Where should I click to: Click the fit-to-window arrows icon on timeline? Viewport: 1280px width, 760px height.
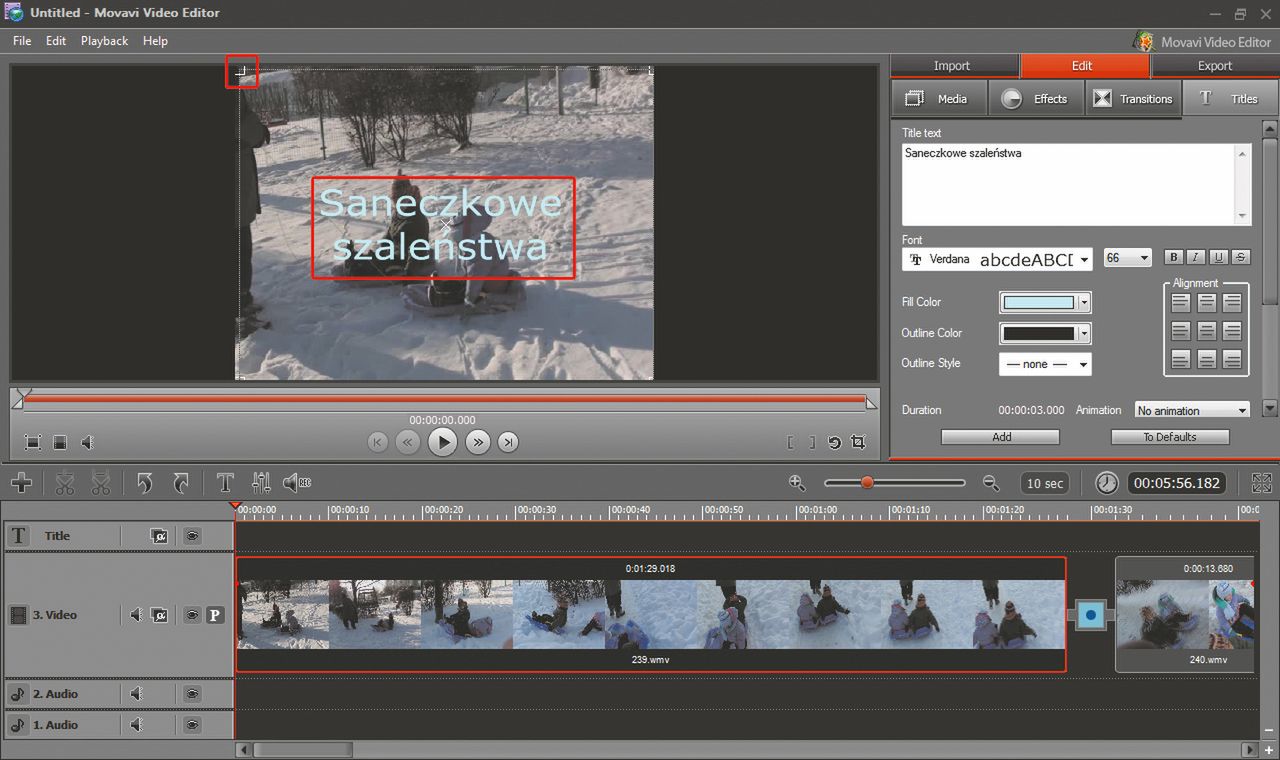point(1262,483)
